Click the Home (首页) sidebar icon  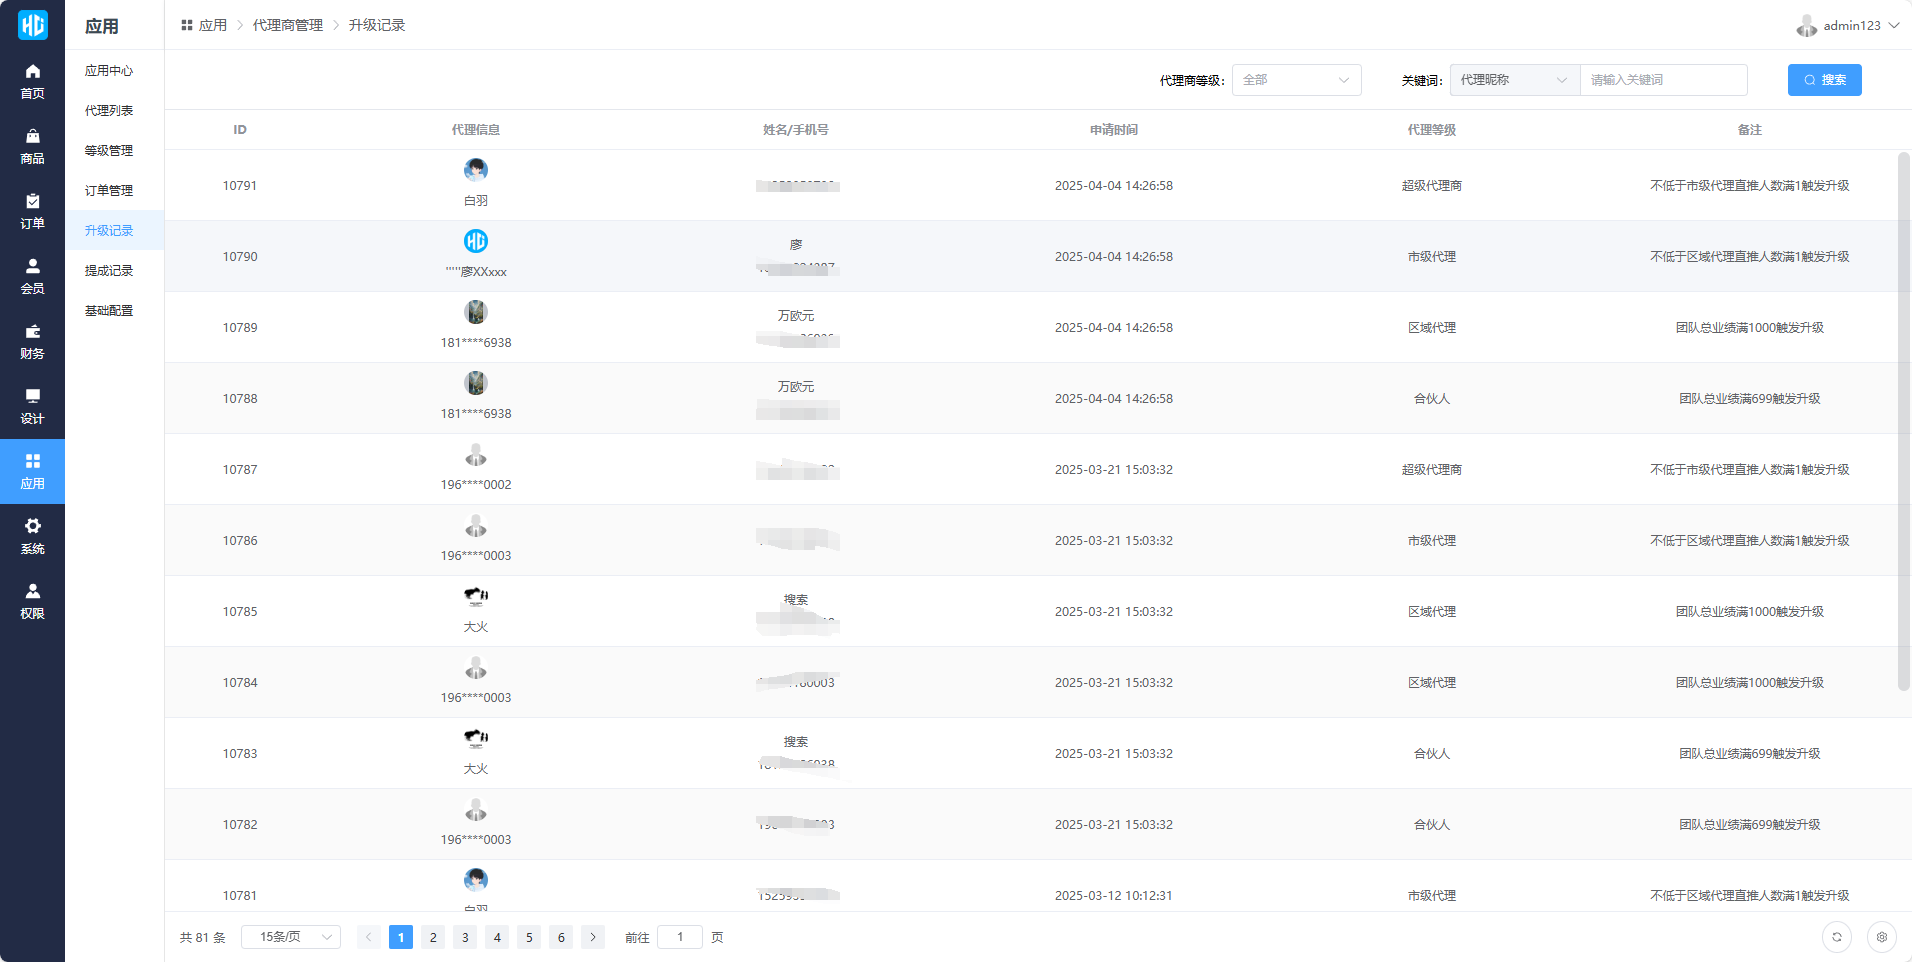[32, 81]
